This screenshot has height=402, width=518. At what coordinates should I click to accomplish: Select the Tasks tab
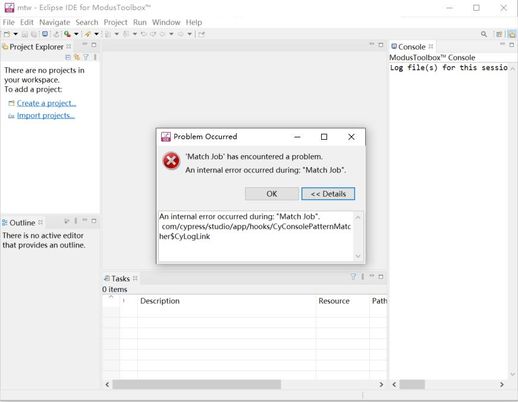(120, 278)
